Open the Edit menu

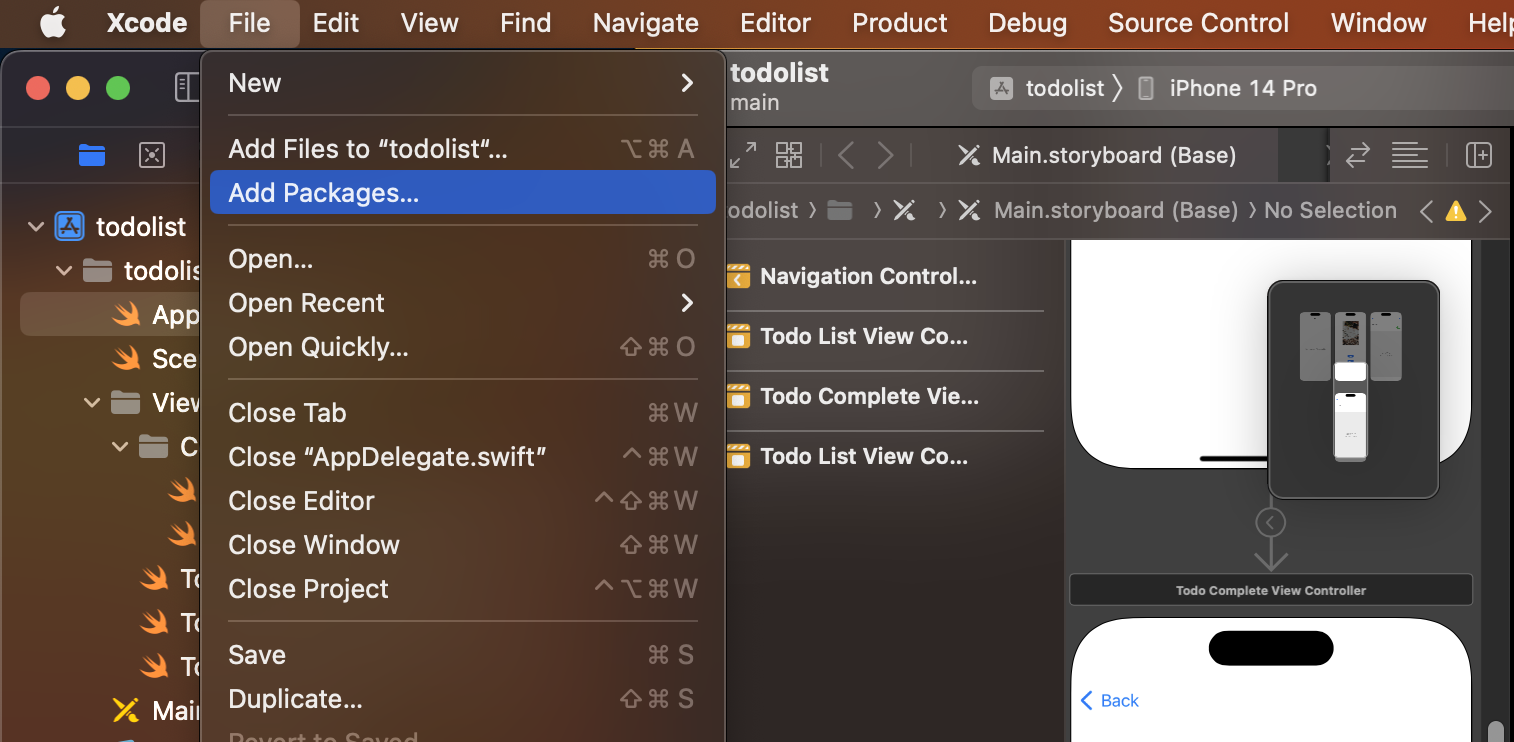[x=336, y=23]
